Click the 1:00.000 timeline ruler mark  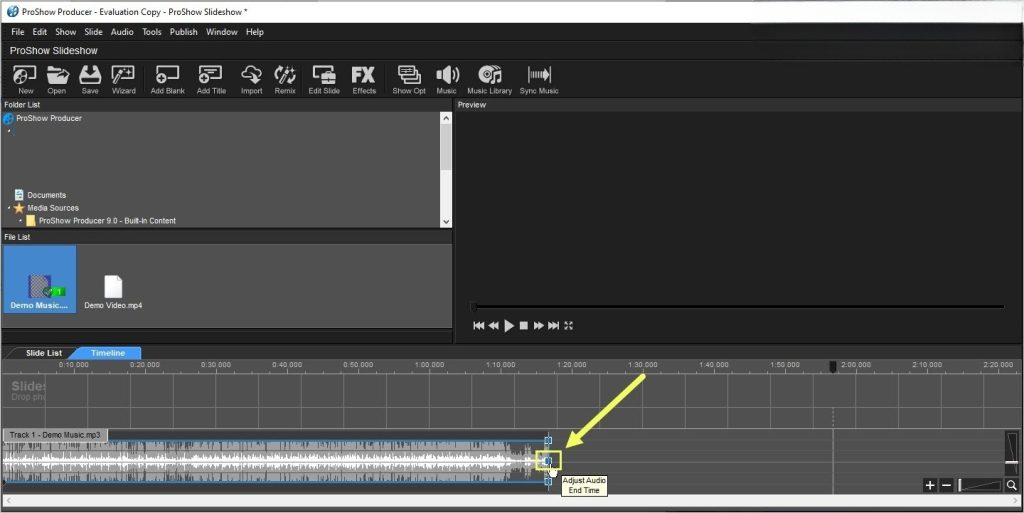429,365
